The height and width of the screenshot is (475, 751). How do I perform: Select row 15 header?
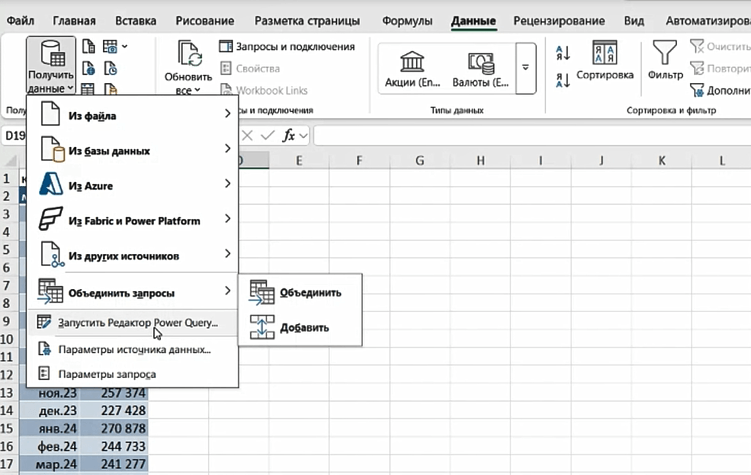coord(7,428)
